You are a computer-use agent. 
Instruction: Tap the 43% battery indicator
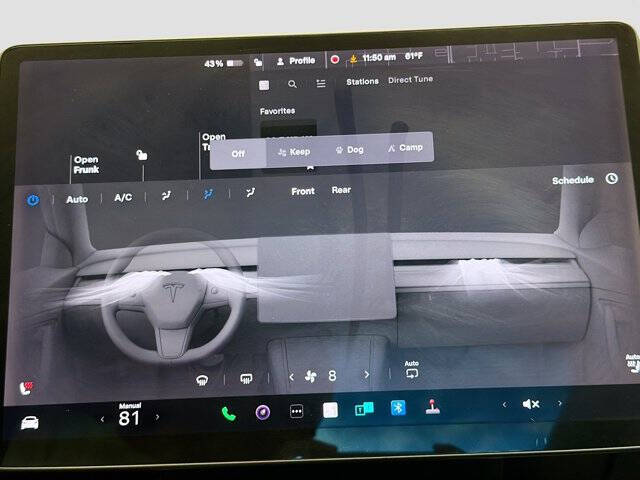pos(224,63)
